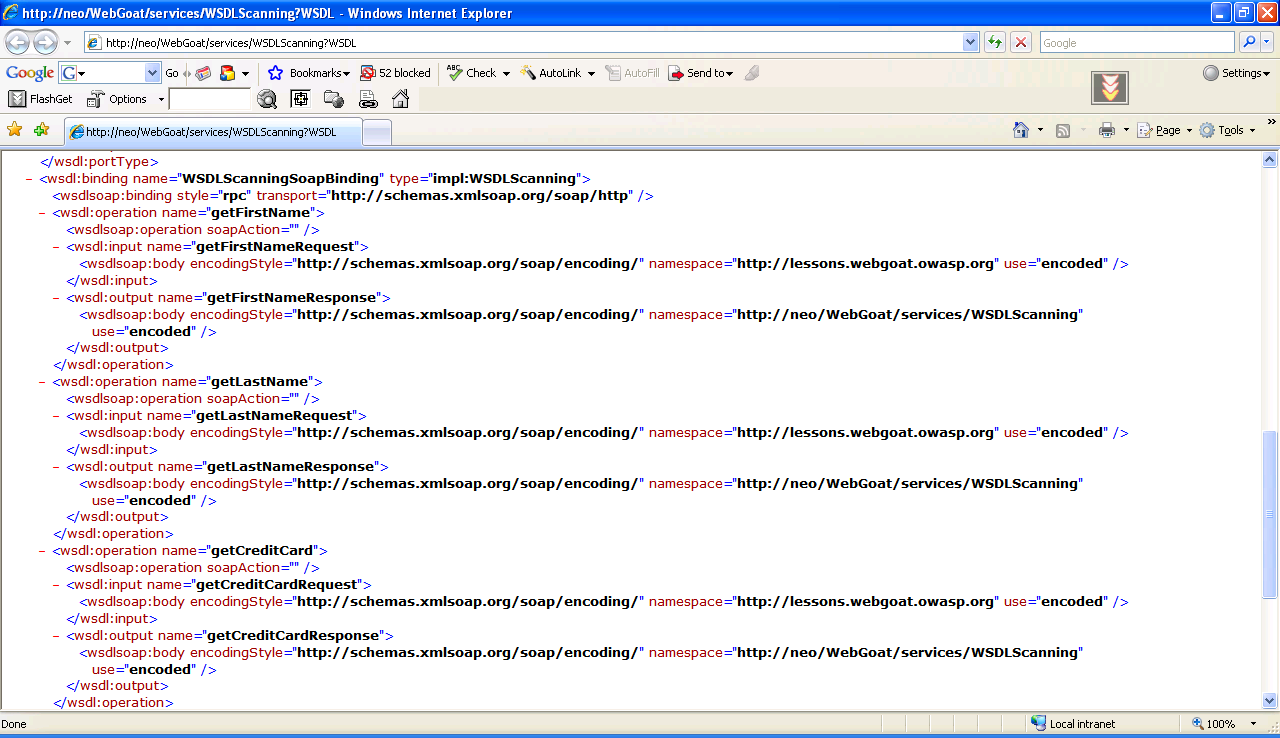Open the Send to menu button

pyautogui.click(x=701, y=73)
